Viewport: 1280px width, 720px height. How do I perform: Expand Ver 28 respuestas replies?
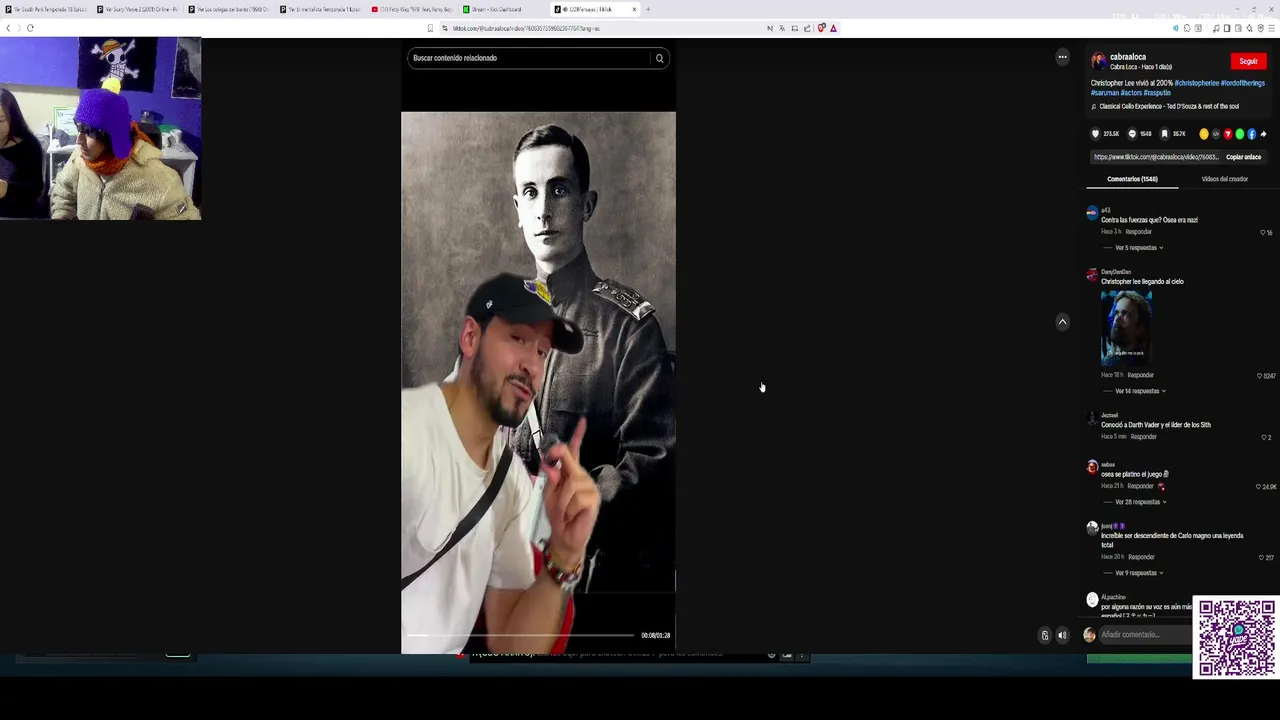click(x=1139, y=502)
